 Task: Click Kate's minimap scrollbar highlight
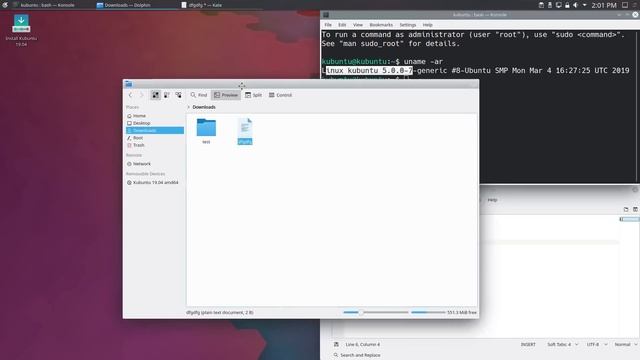pyautogui.click(x=629, y=219)
